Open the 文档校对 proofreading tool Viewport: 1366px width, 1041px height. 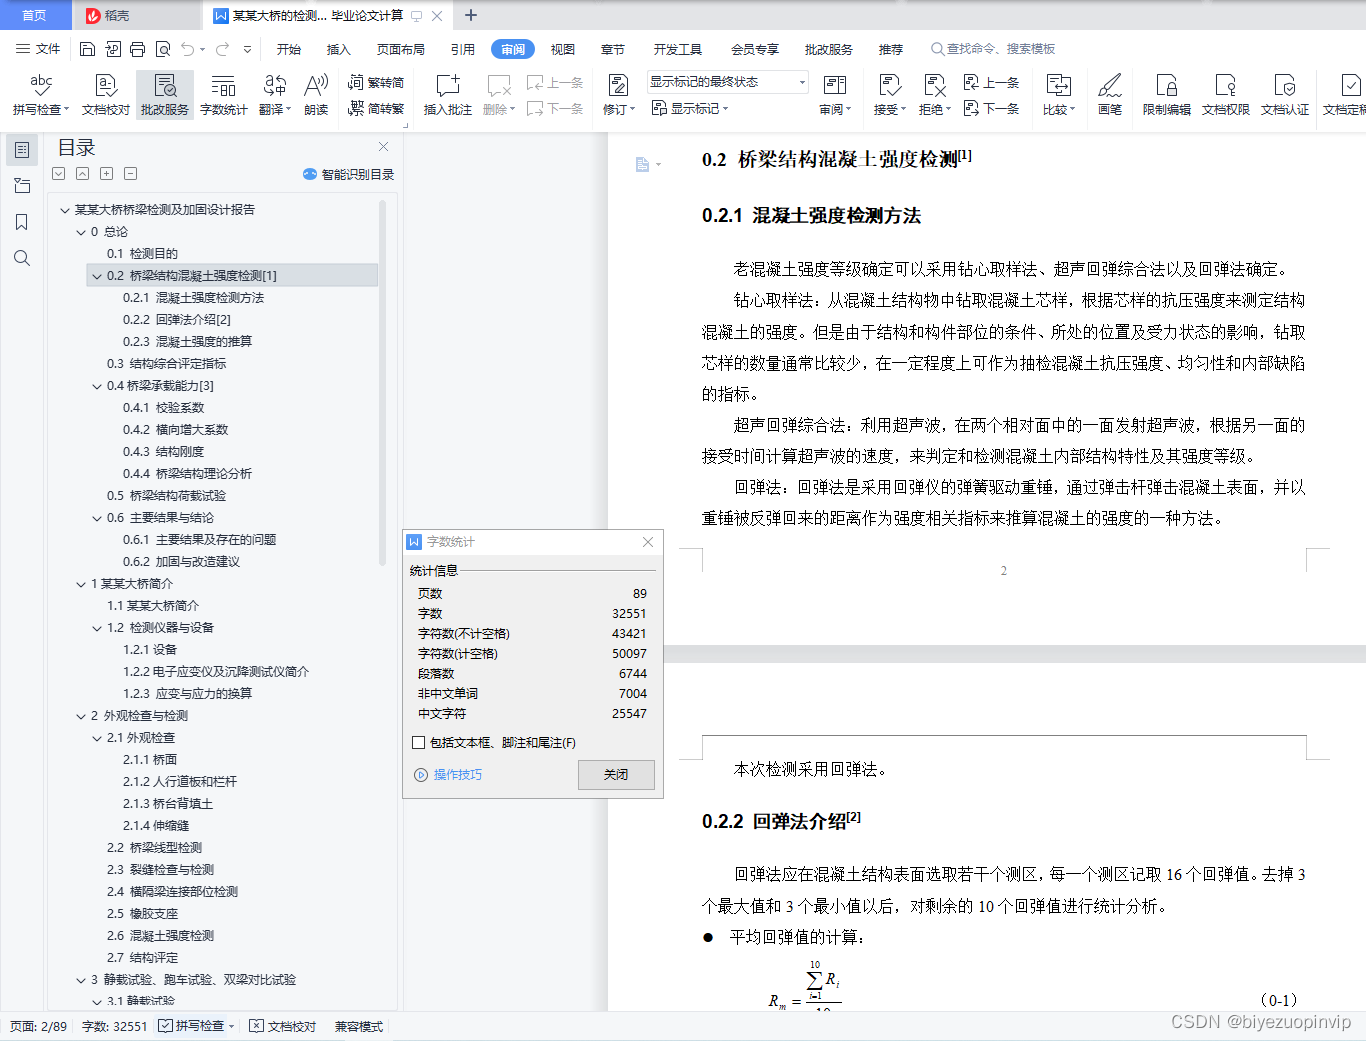coord(106,95)
